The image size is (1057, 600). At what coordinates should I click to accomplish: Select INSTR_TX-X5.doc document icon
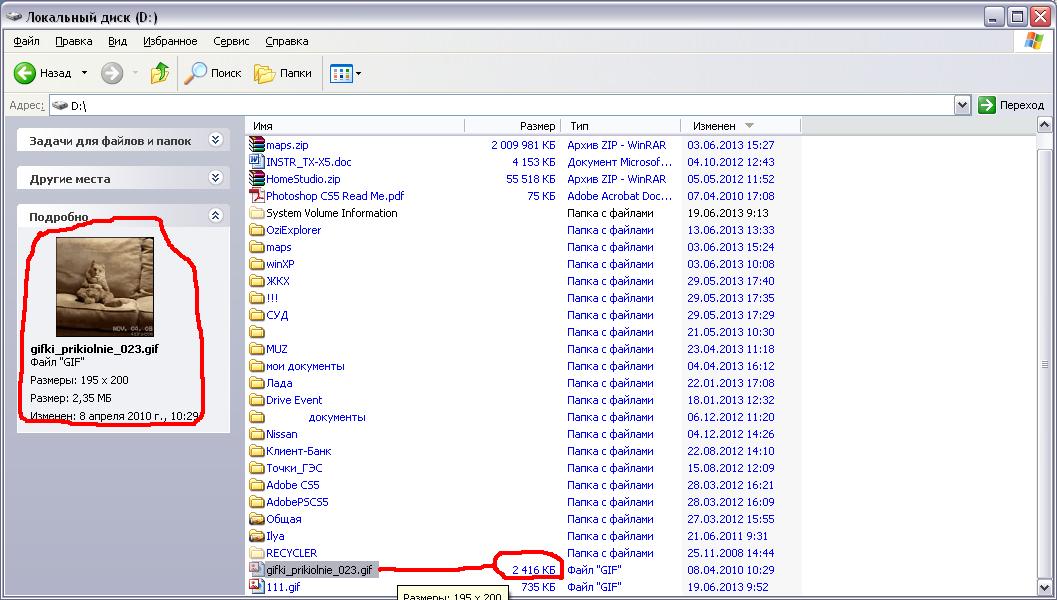click(x=257, y=162)
